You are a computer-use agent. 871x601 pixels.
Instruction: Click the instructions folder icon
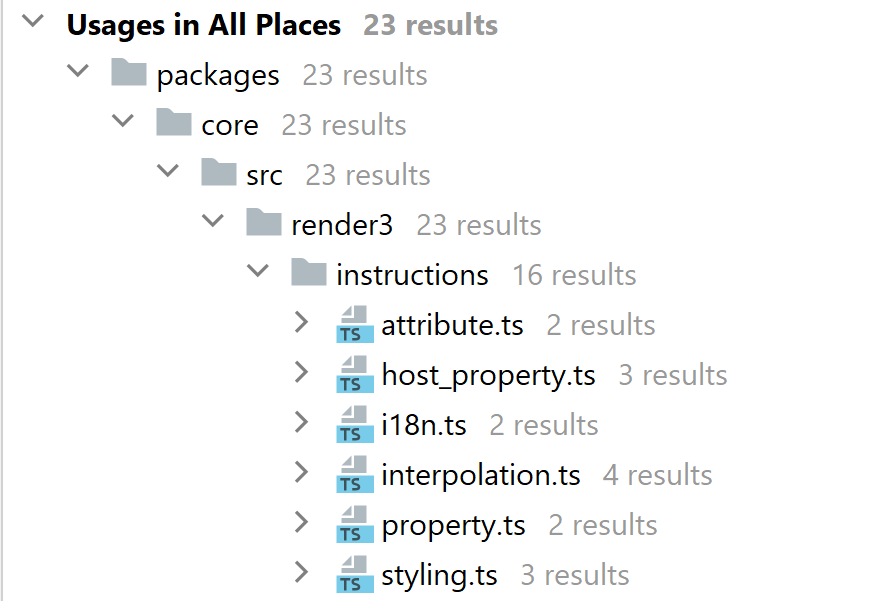pos(309,272)
